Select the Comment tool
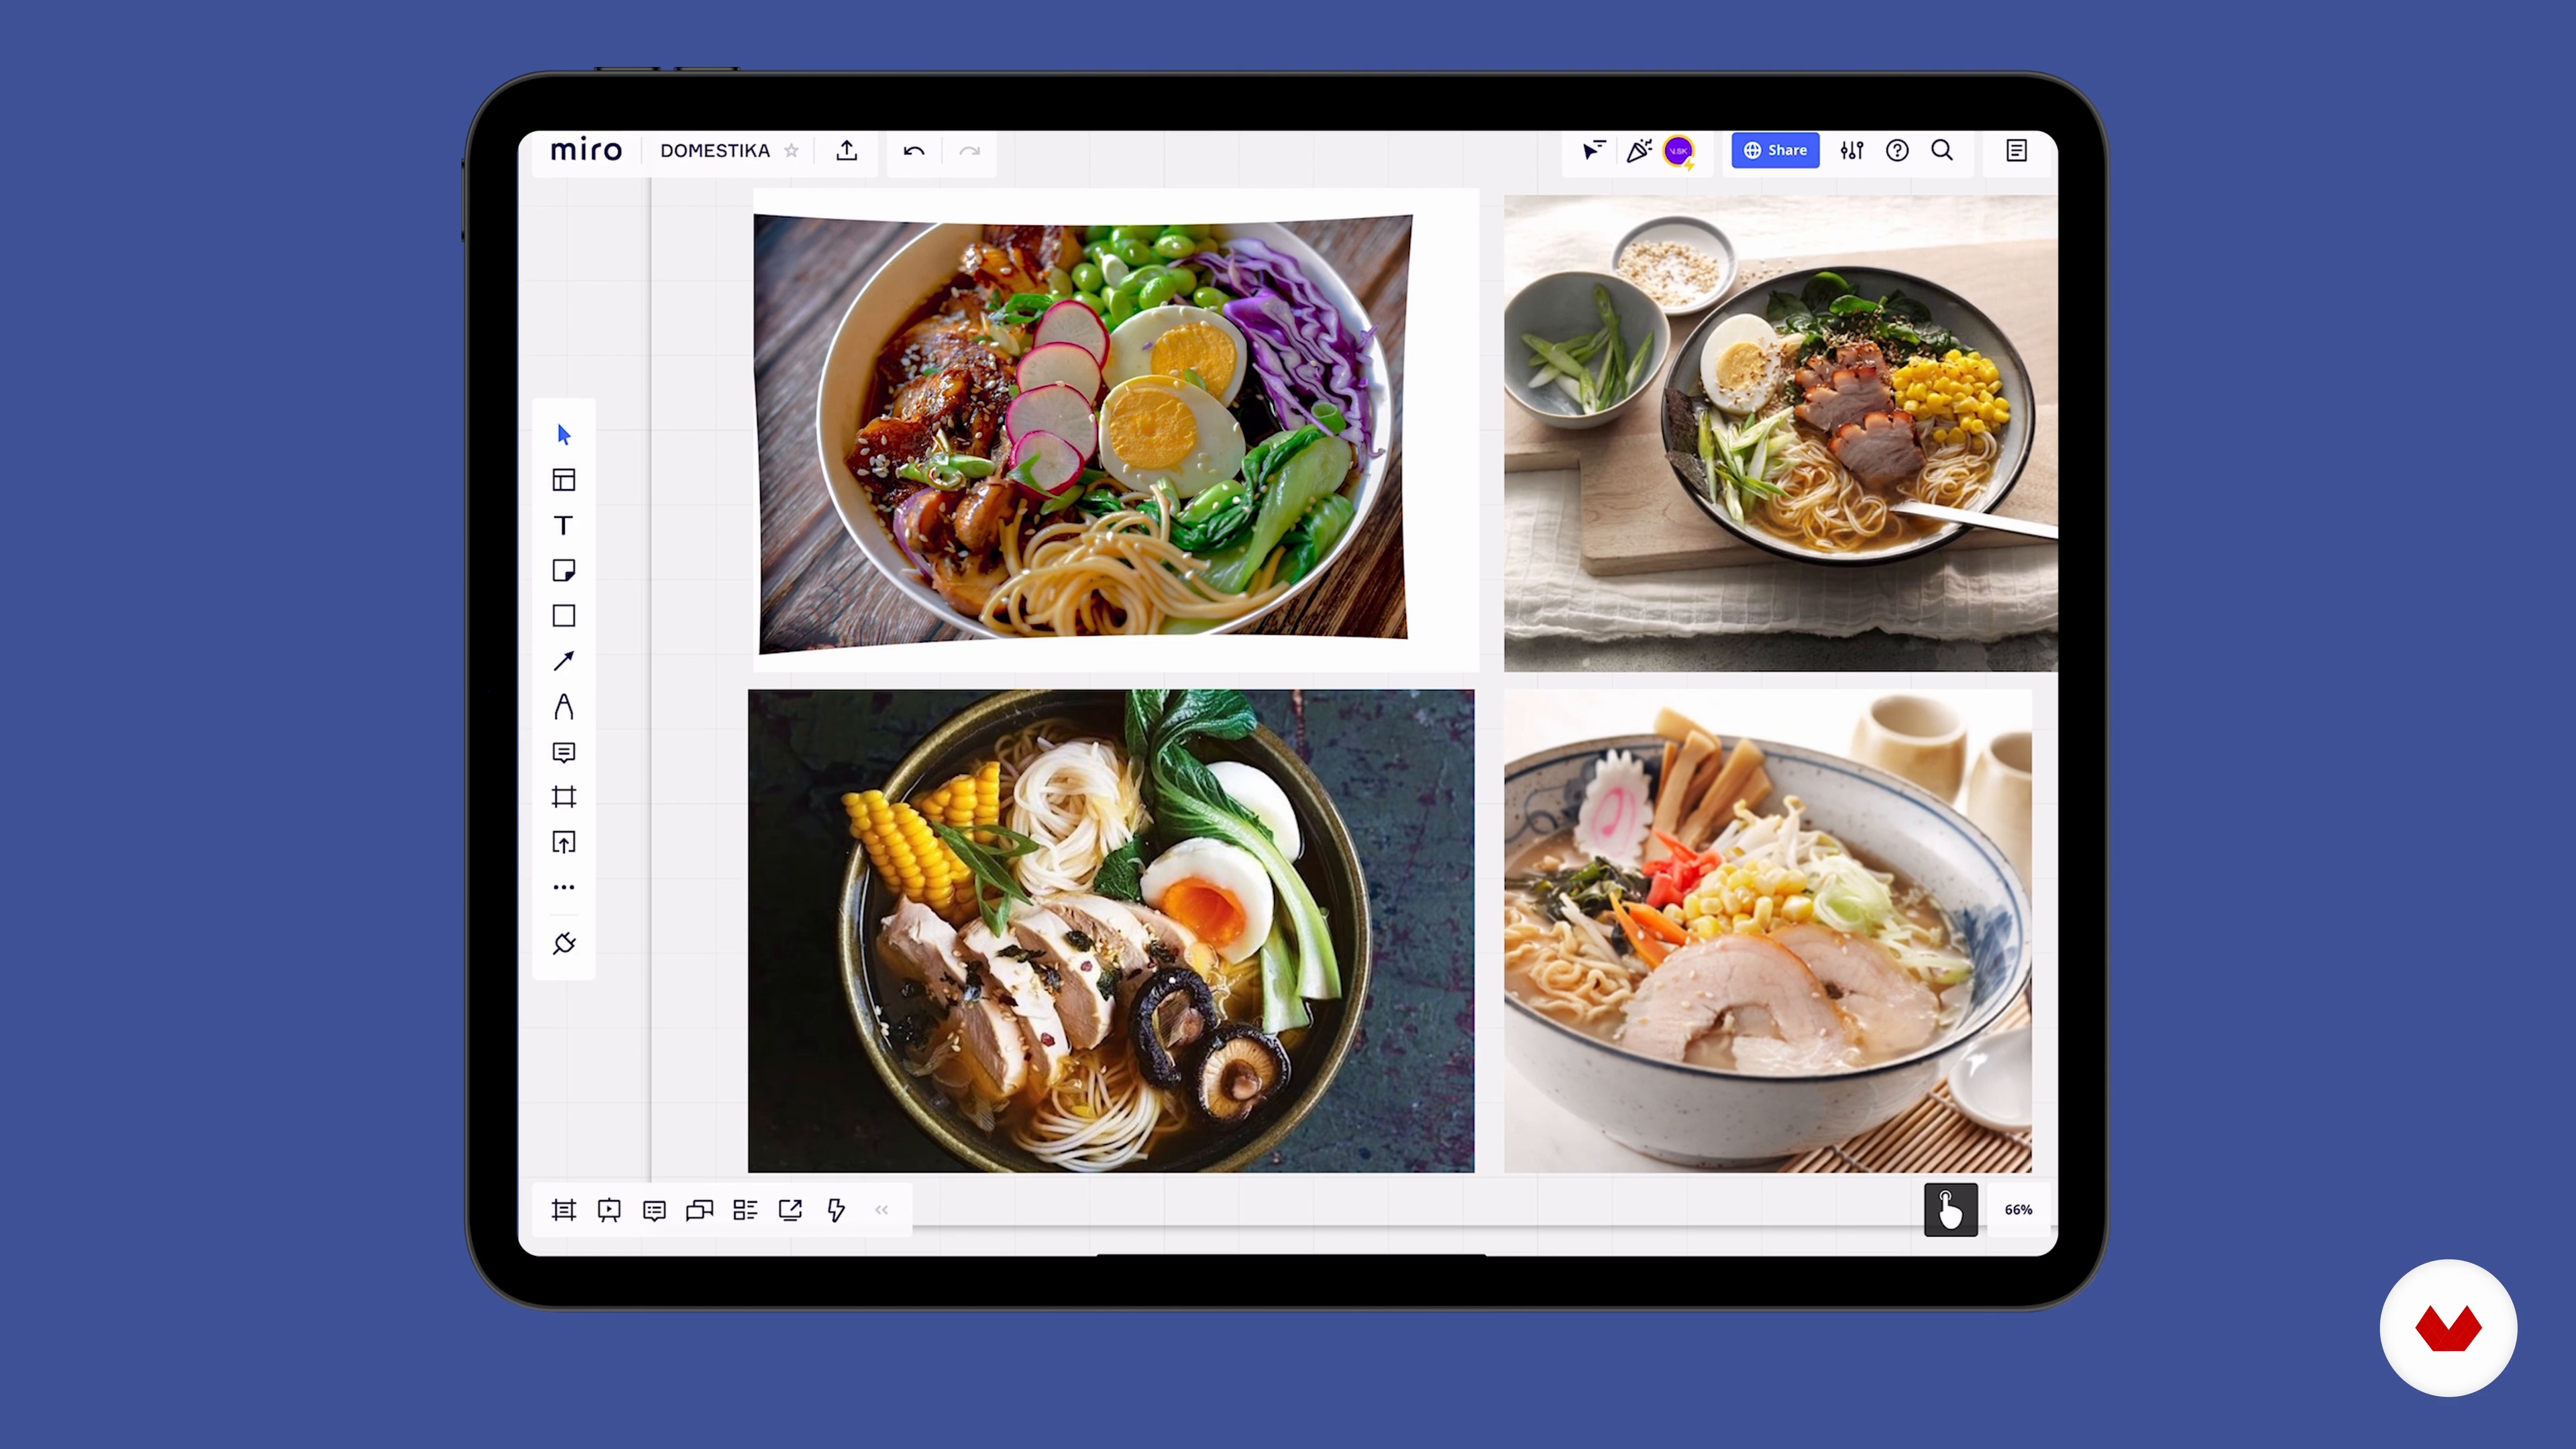 (564, 752)
